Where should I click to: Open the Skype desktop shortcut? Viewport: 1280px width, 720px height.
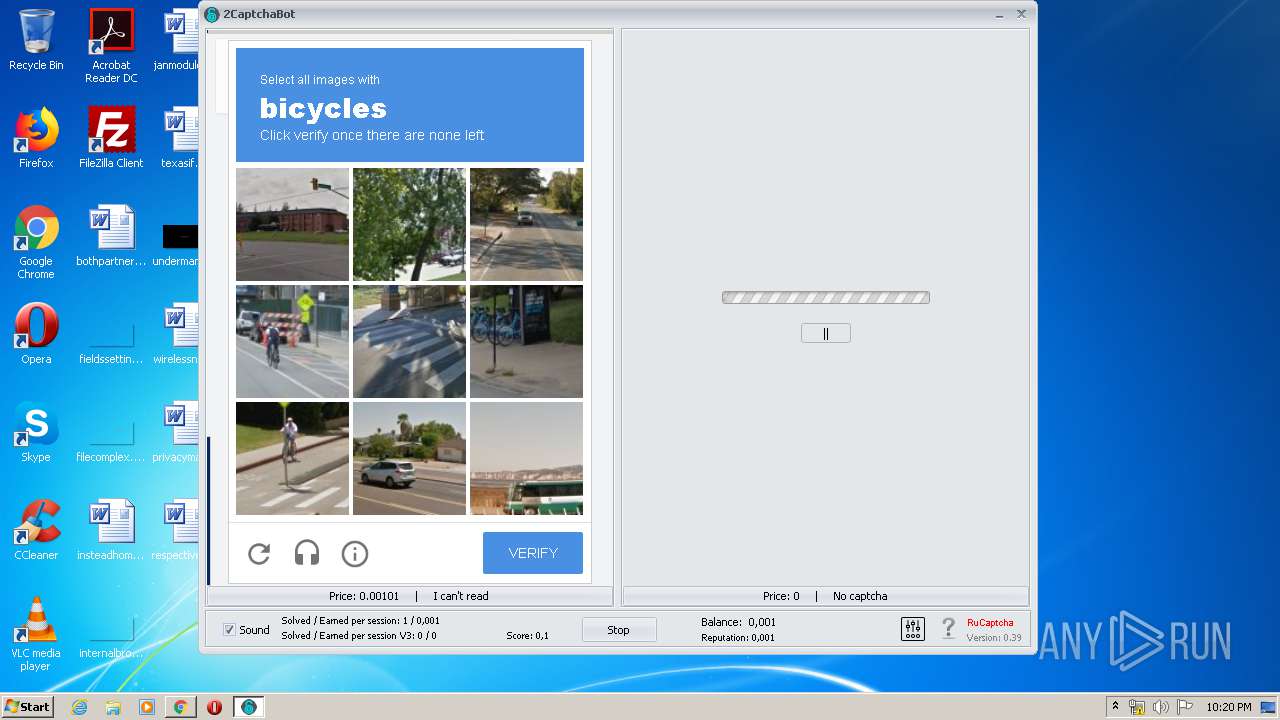[x=36, y=433]
